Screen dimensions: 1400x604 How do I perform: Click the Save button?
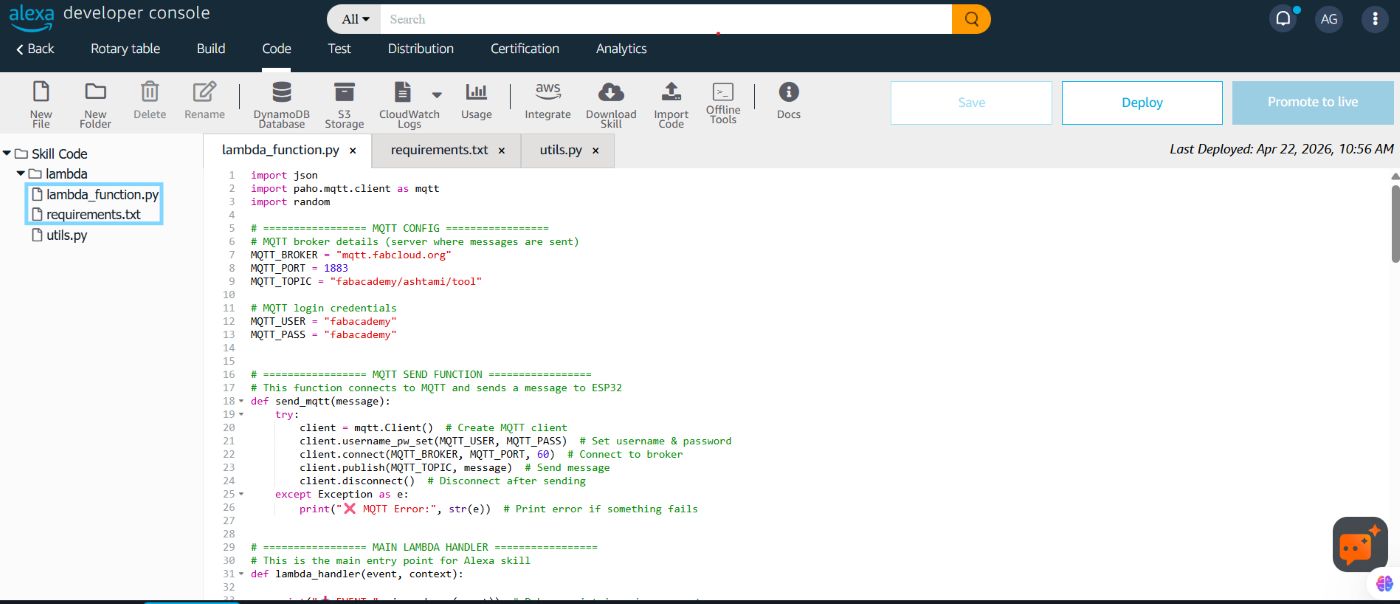click(x=971, y=102)
